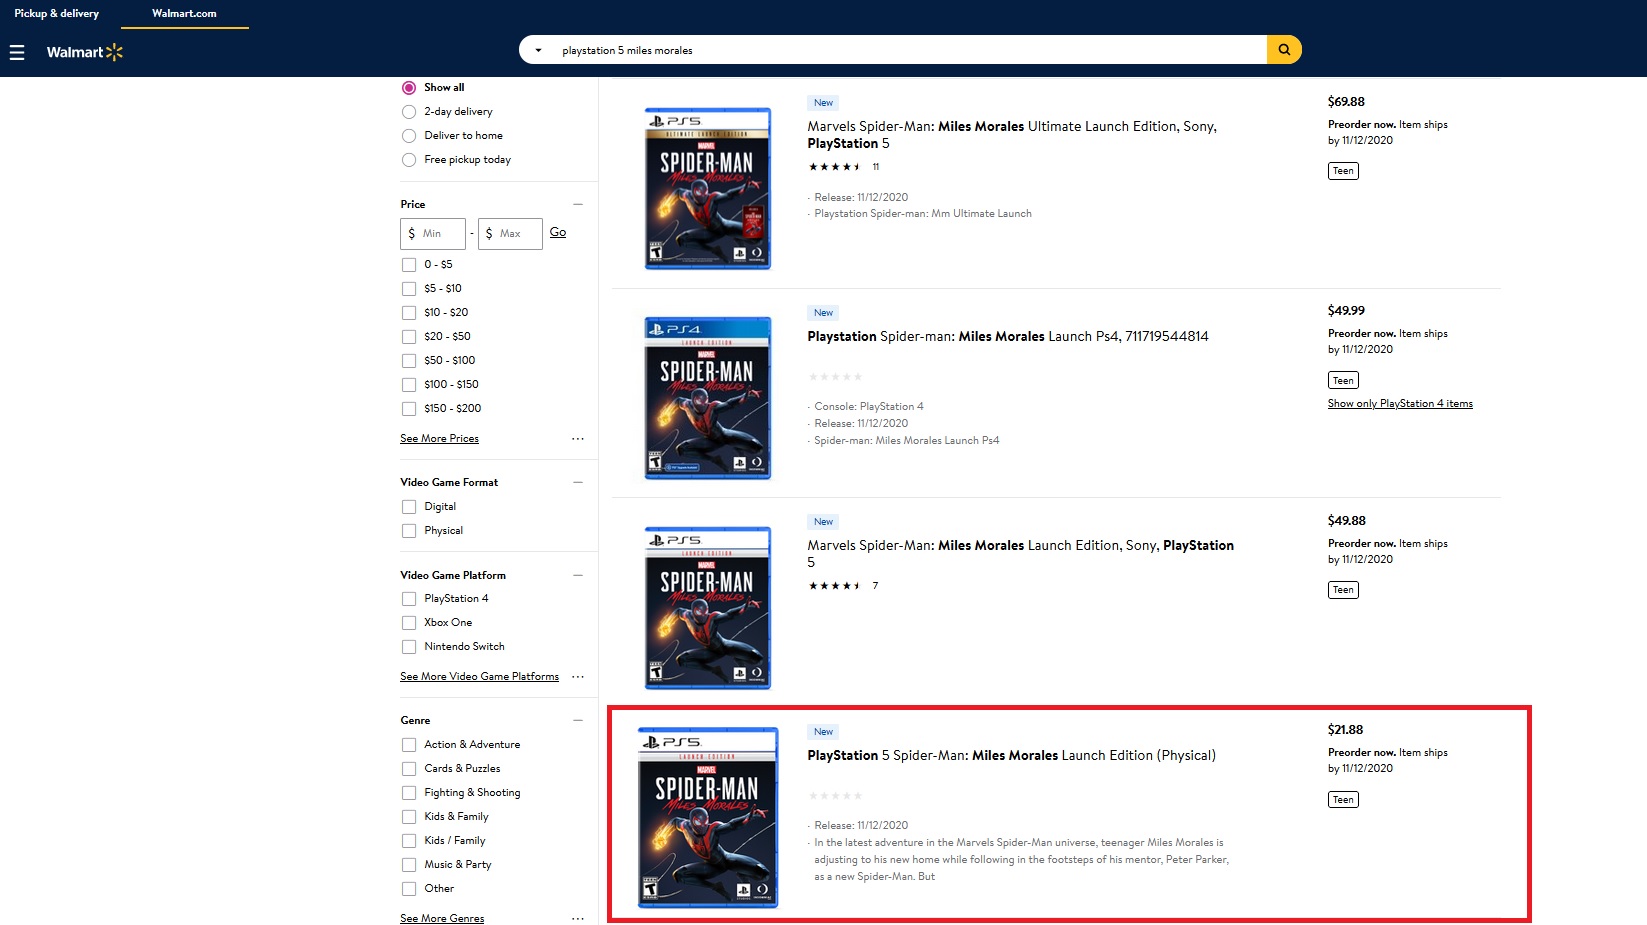Image resolution: width=1647 pixels, height=925 pixels.
Task: Check the Physical format box
Action: [409, 531]
